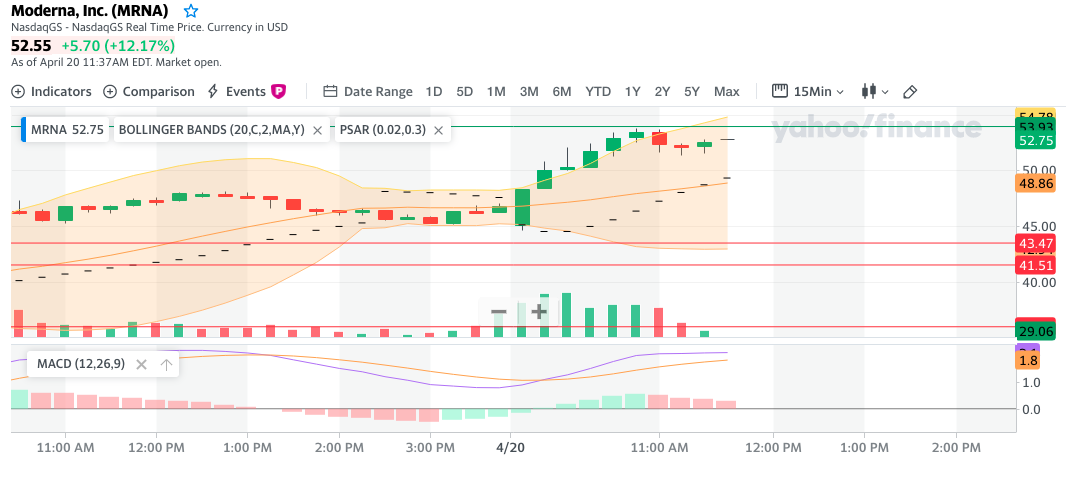Viewport: 1066px width, 484px height.
Task: Add Moderna to watchlist with star icon
Action: (191, 10)
